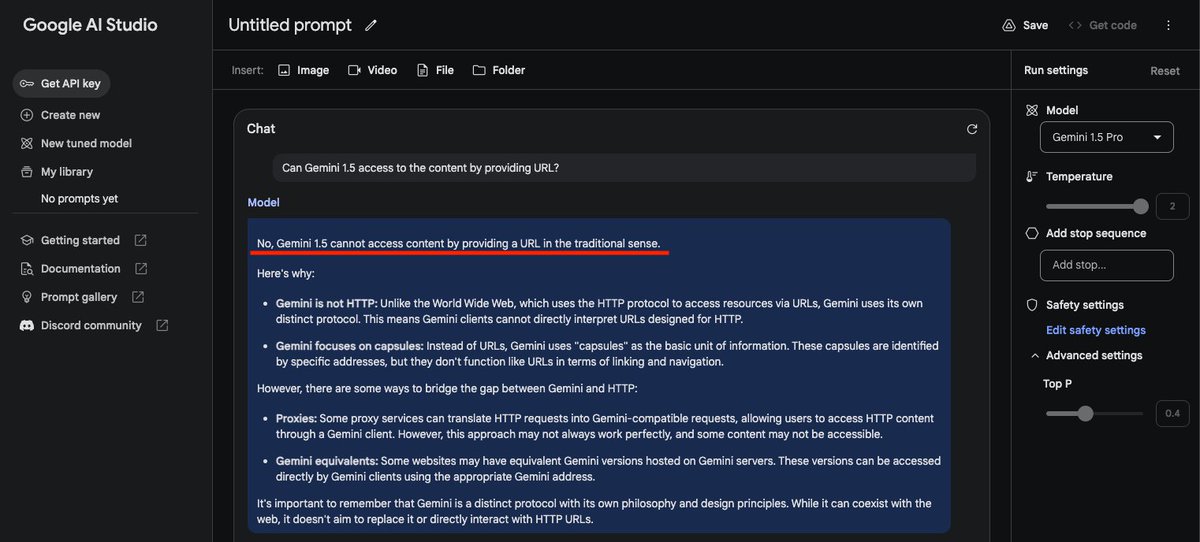The height and width of the screenshot is (542, 1200).
Task: Click the tuned model icon in sidebar
Action: point(27,143)
